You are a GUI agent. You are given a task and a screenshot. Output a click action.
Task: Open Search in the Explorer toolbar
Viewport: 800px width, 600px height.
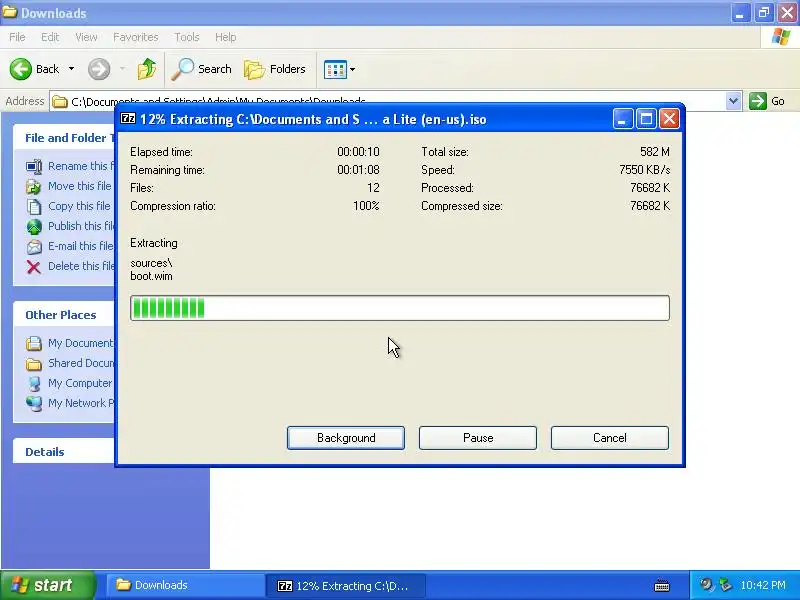202,69
